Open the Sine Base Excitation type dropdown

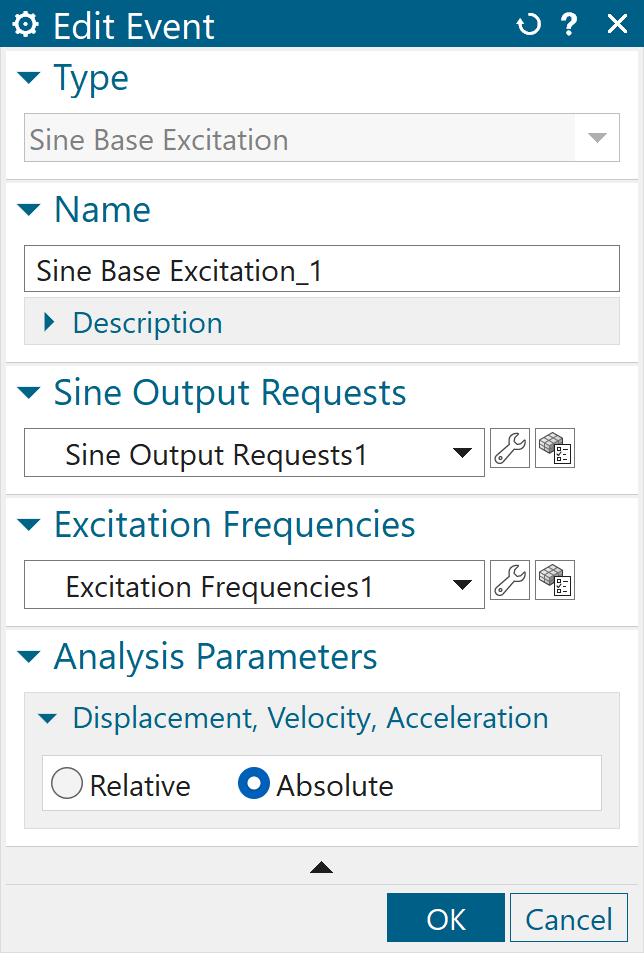point(597,138)
